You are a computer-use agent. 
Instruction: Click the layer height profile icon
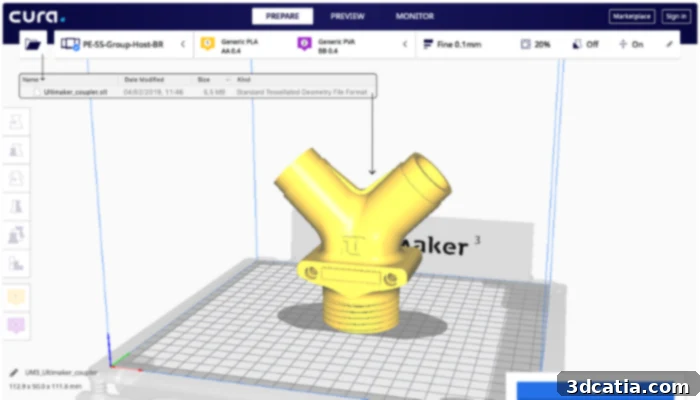coord(428,44)
